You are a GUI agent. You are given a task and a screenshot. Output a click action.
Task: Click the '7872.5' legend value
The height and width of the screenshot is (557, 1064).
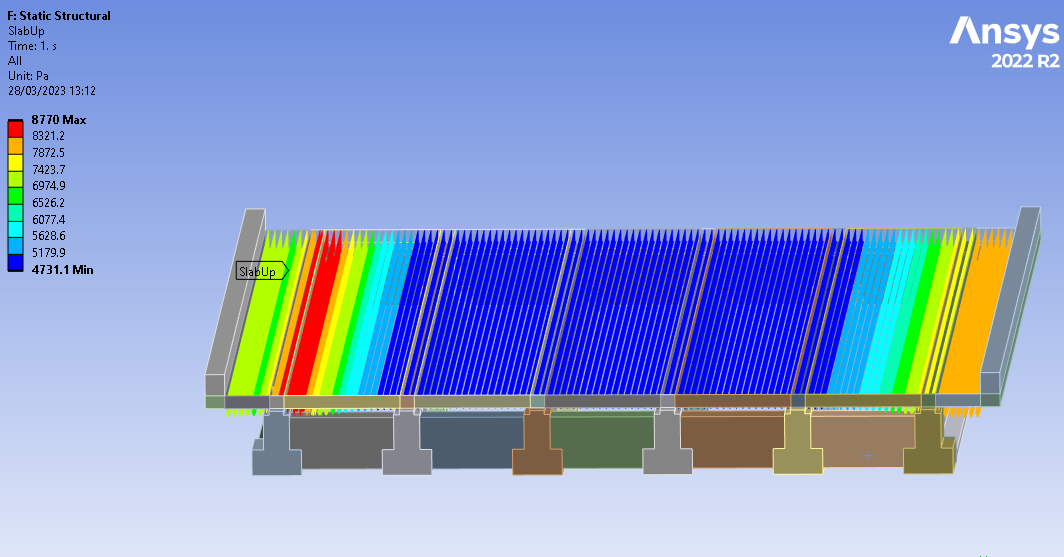[x=48, y=153]
